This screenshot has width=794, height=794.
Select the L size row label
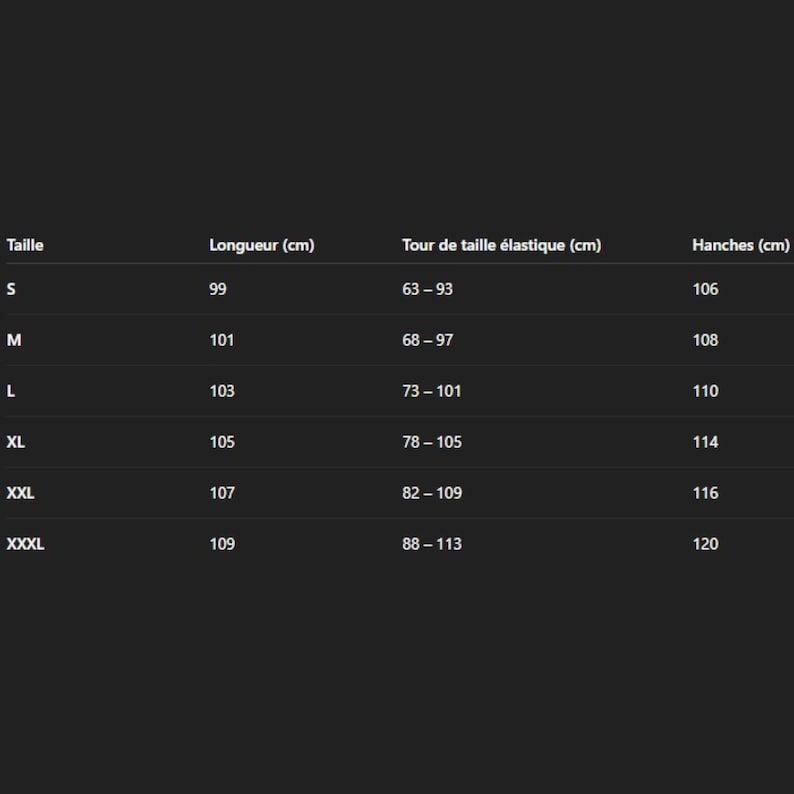11,391
